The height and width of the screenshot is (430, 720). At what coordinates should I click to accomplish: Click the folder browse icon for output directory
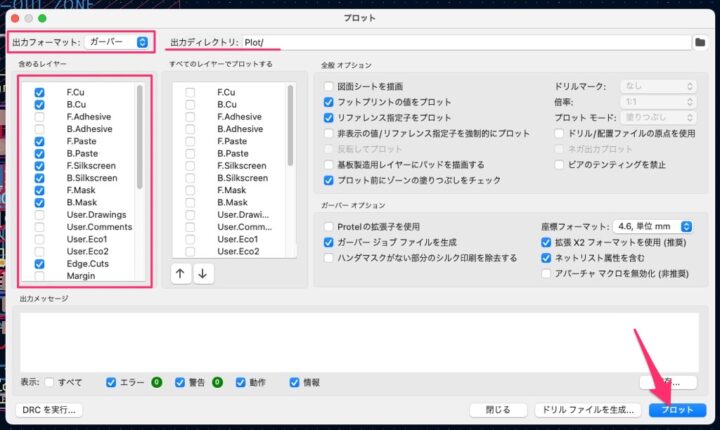(x=701, y=42)
